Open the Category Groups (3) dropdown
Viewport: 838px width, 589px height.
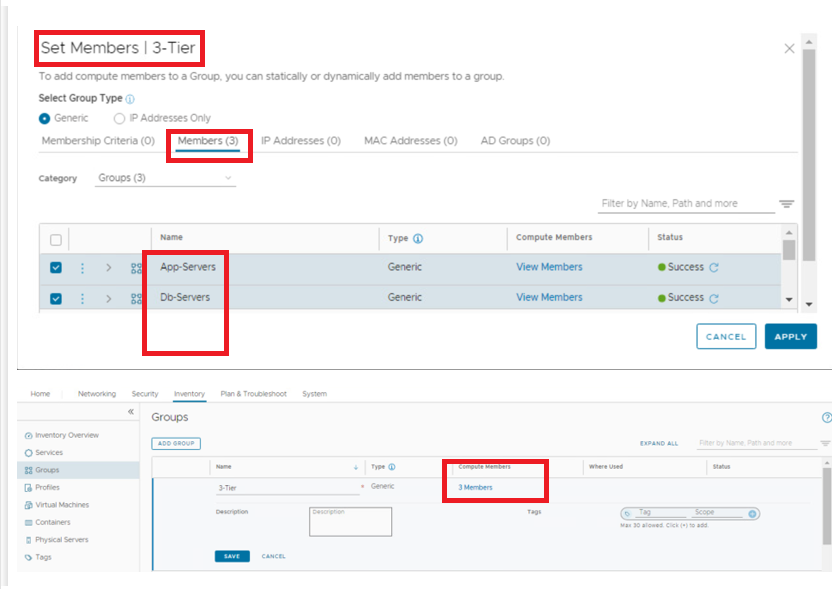165,178
